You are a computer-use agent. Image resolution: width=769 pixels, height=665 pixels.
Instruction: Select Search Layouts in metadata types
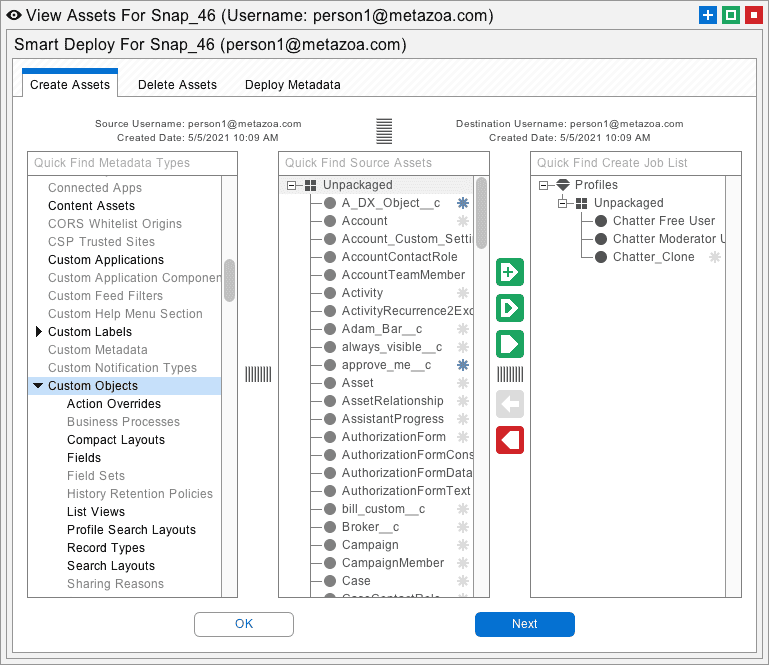[111, 565]
